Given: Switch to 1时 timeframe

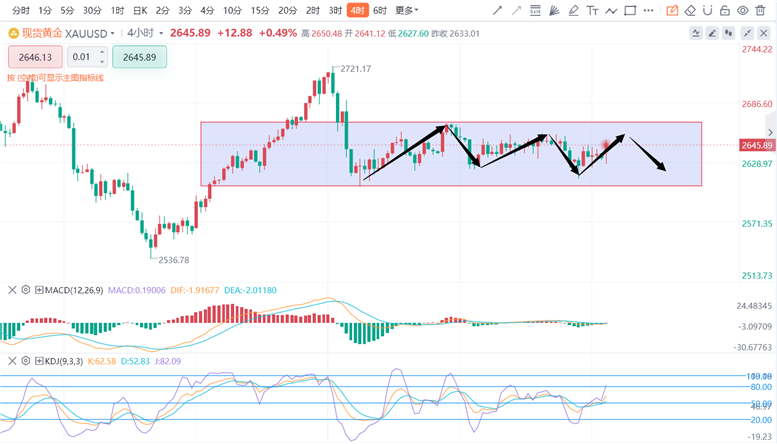Looking at the screenshot, I should point(117,10).
